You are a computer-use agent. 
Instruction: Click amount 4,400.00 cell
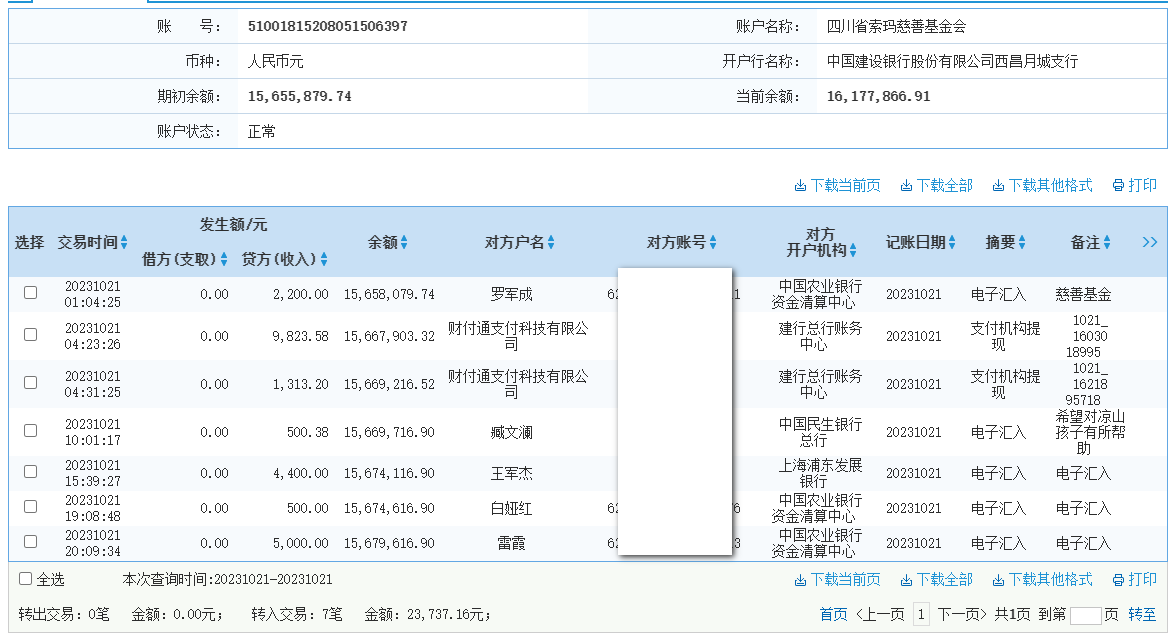(300, 473)
